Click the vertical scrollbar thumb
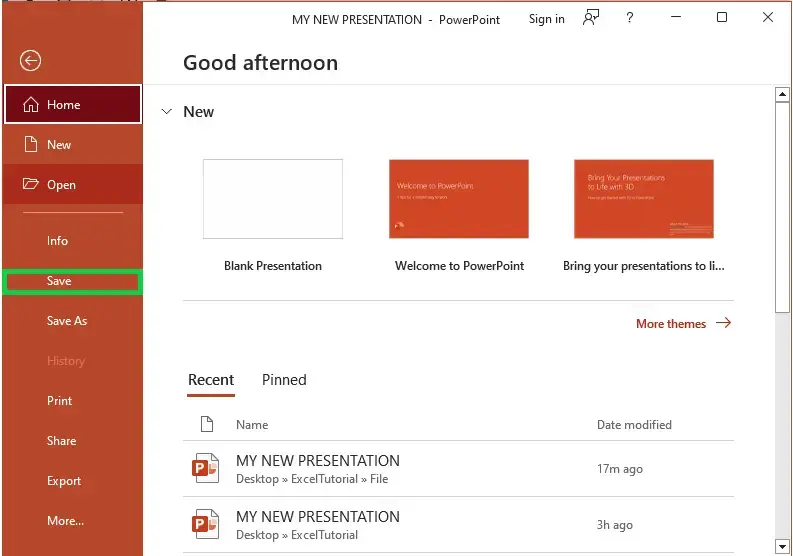The height and width of the screenshot is (556, 793). tap(782, 207)
